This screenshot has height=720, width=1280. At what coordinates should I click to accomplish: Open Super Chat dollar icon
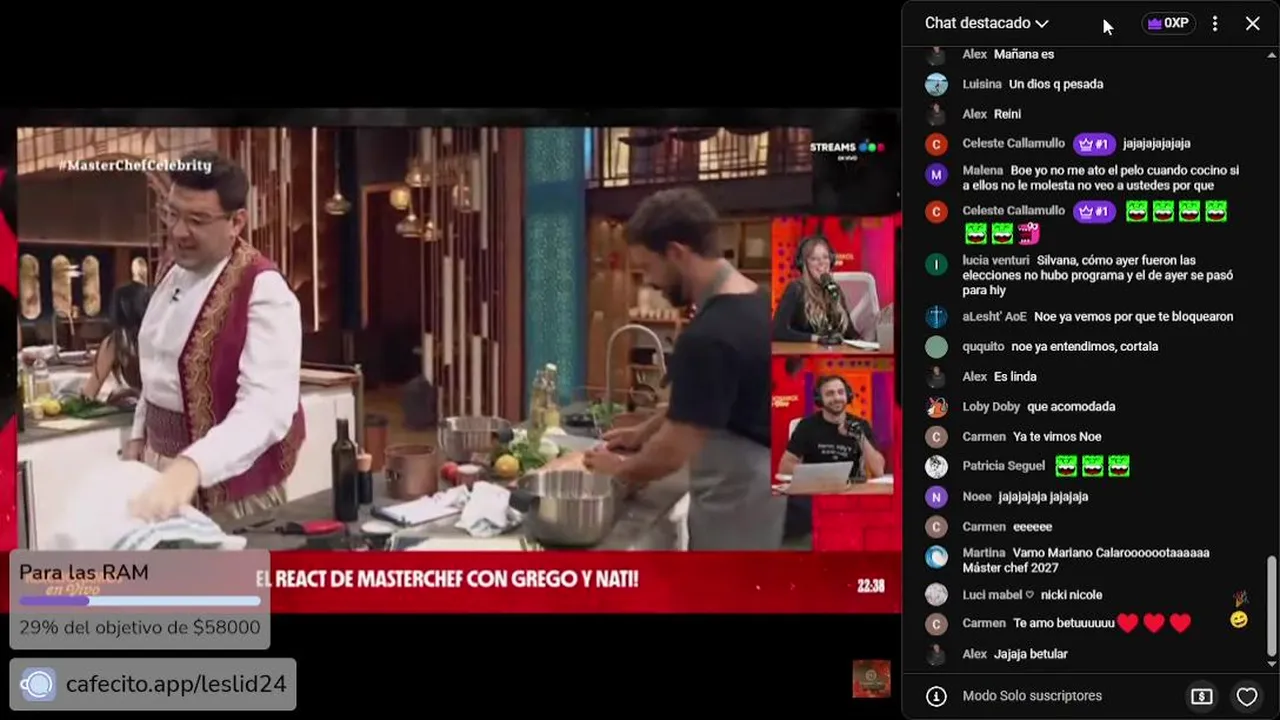click(1202, 696)
